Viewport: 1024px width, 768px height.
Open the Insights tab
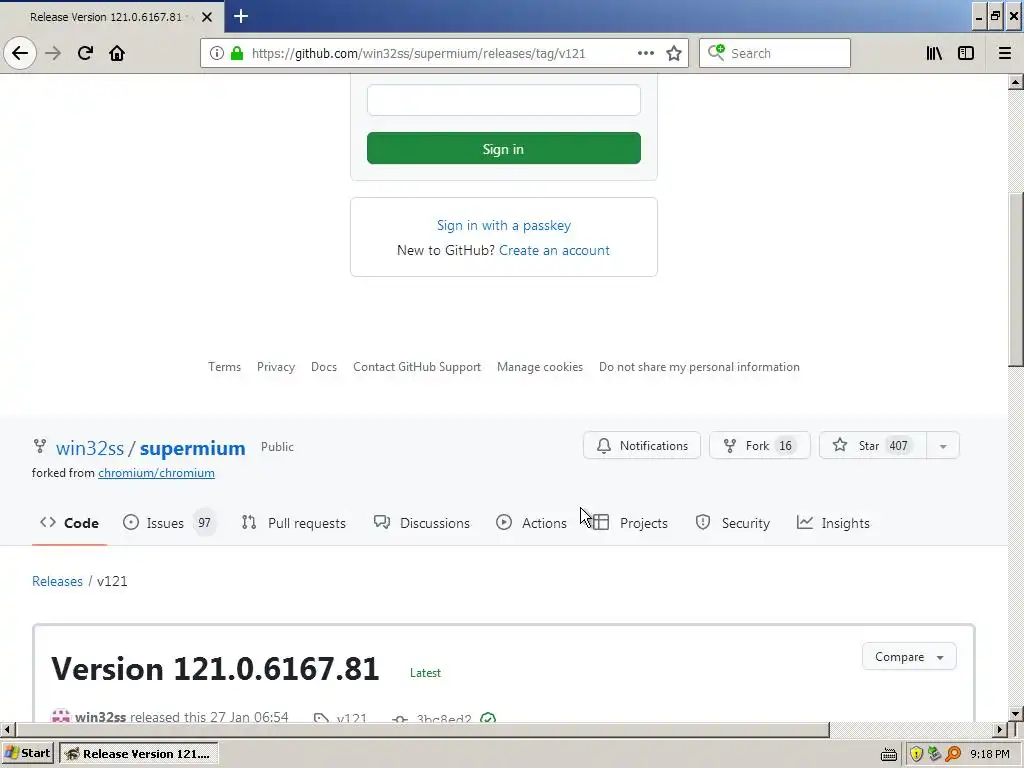pyautogui.click(x=833, y=523)
